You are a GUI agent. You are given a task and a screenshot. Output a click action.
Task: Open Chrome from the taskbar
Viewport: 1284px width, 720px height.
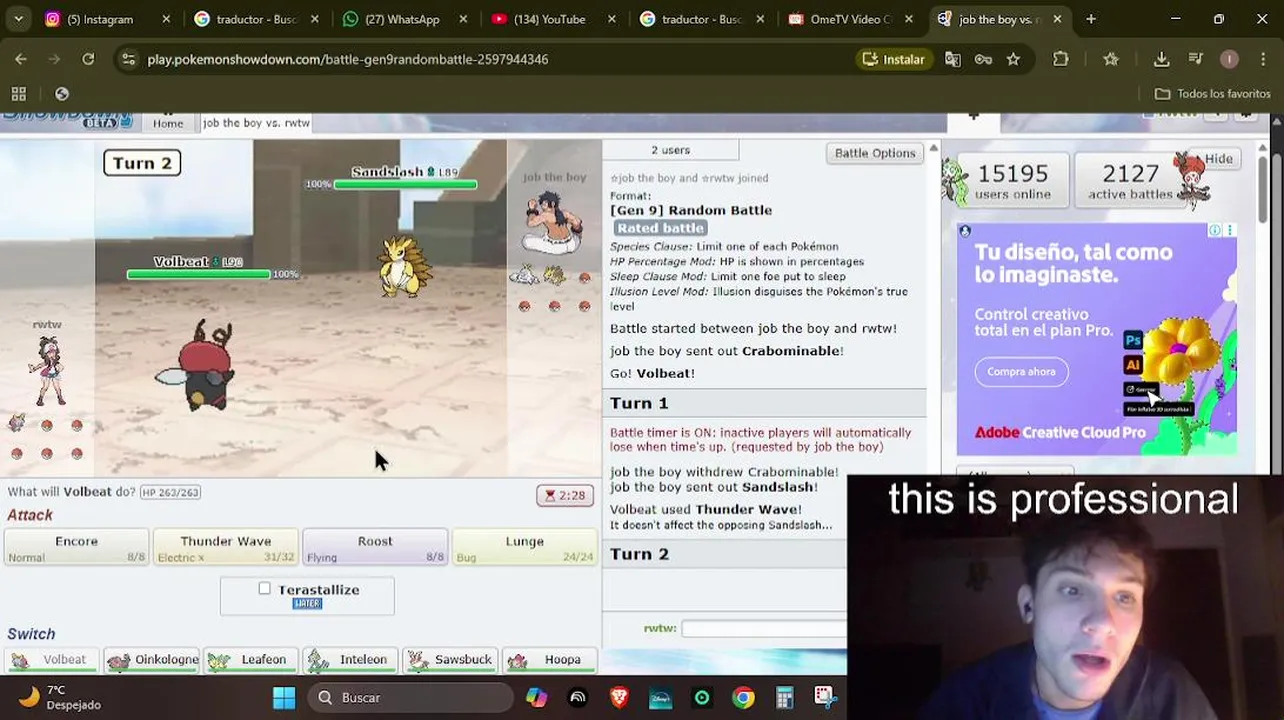coord(743,697)
